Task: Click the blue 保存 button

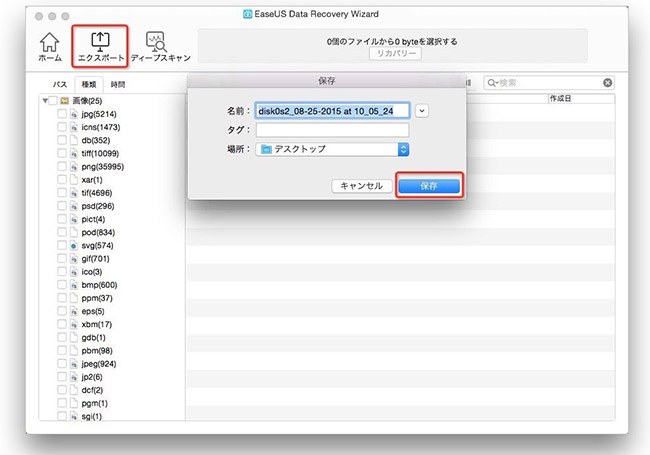Action: 429,186
